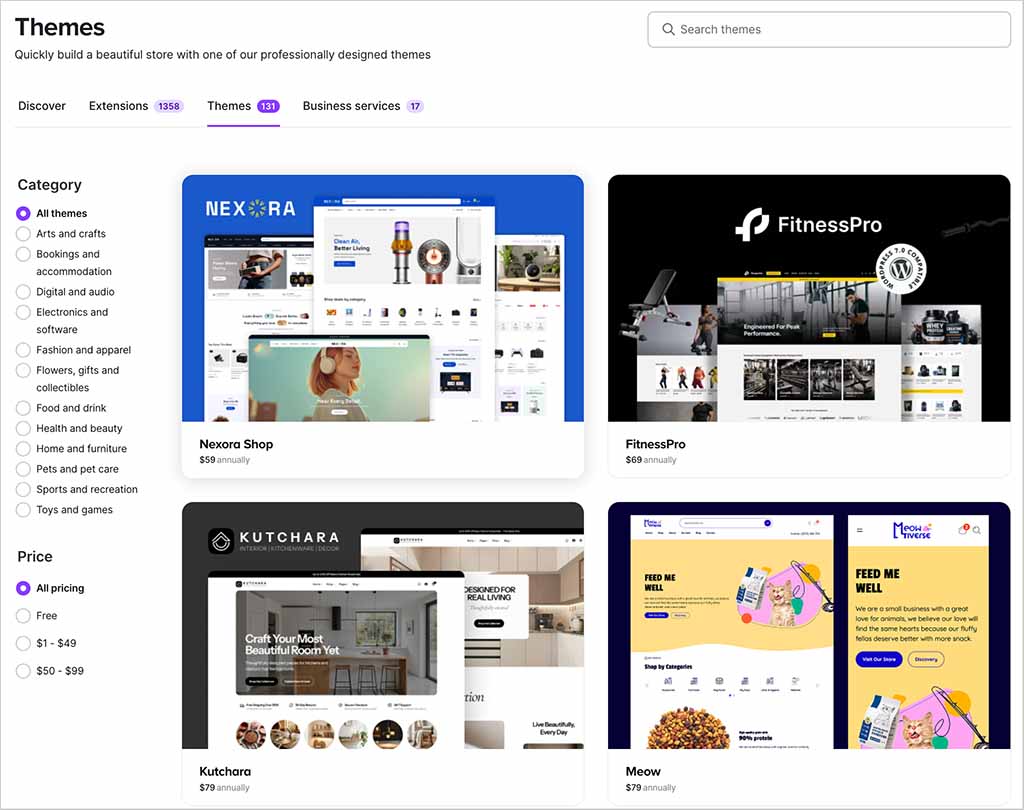This screenshot has width=1024, height=810.
Task: Open the Nexora Shop theme preview image
Action: tap(383, 299)
